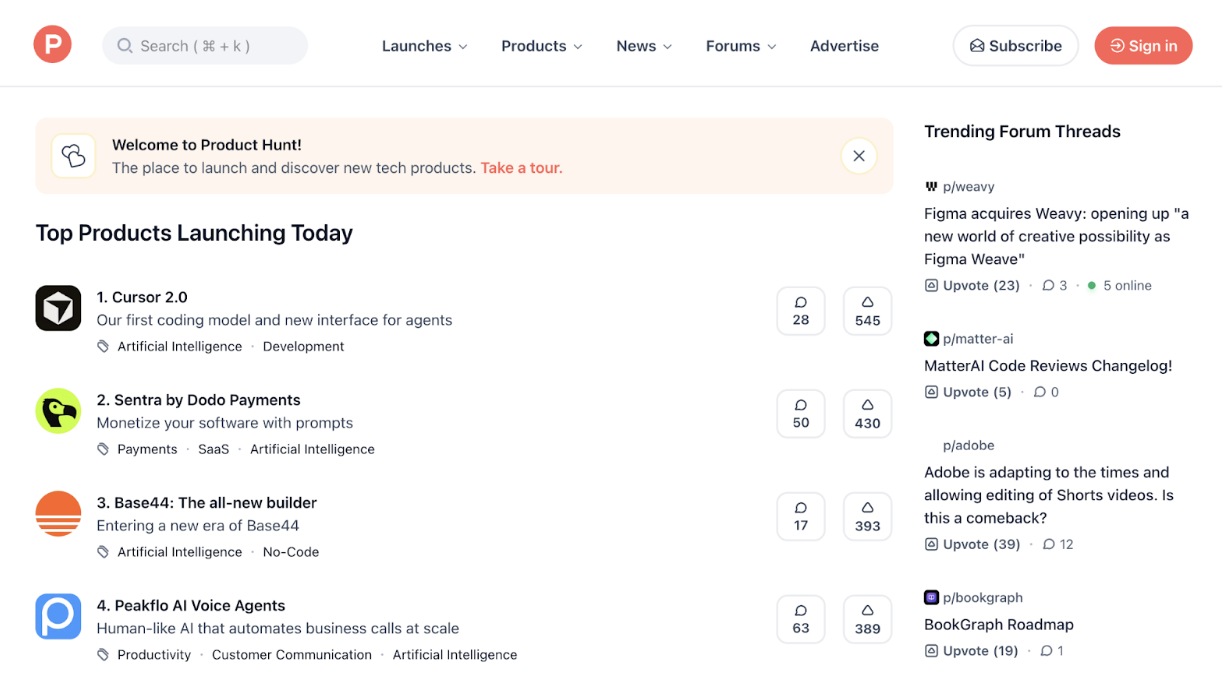Click the search input field
Image resolution: width=1222 pixels, height=696 pixels.
pyautogui.click(x=205, y=46)
